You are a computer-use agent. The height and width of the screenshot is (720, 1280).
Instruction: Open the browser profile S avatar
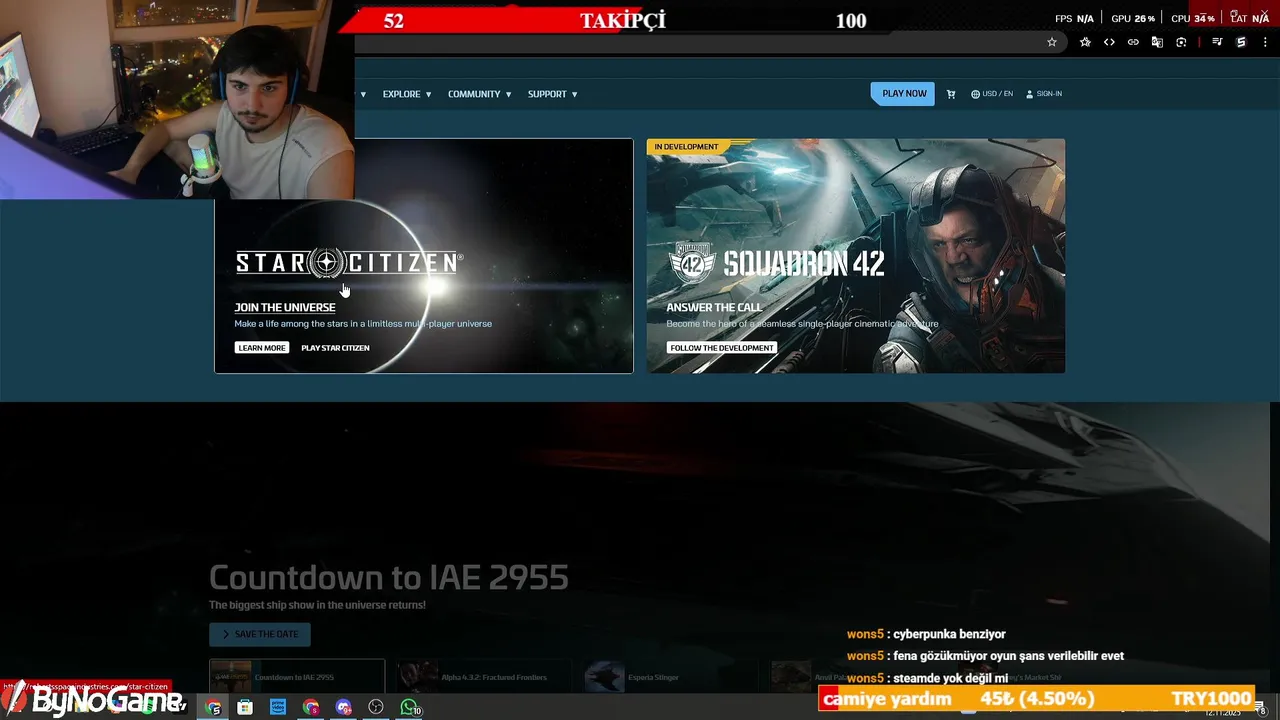click(x=1241, y=42)
